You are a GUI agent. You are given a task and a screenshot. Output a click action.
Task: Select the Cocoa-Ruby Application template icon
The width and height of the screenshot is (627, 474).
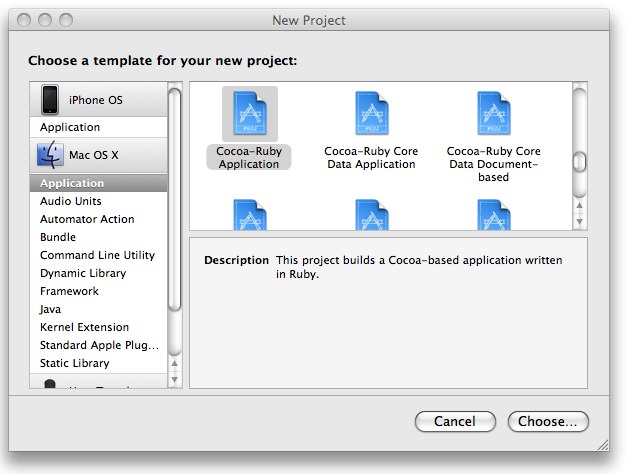(248, 115)
